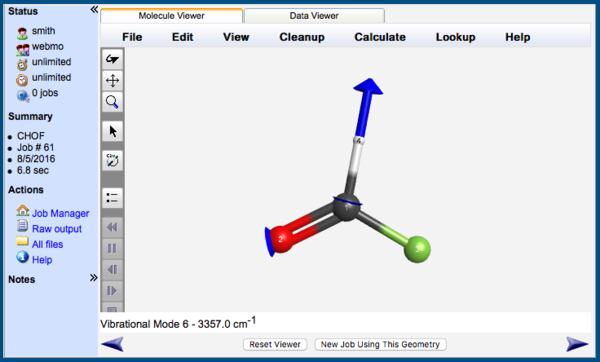Select the Rotate tool in toolbar
The height and width of the screenshot is (362, 600).
(x=112, y=59)
